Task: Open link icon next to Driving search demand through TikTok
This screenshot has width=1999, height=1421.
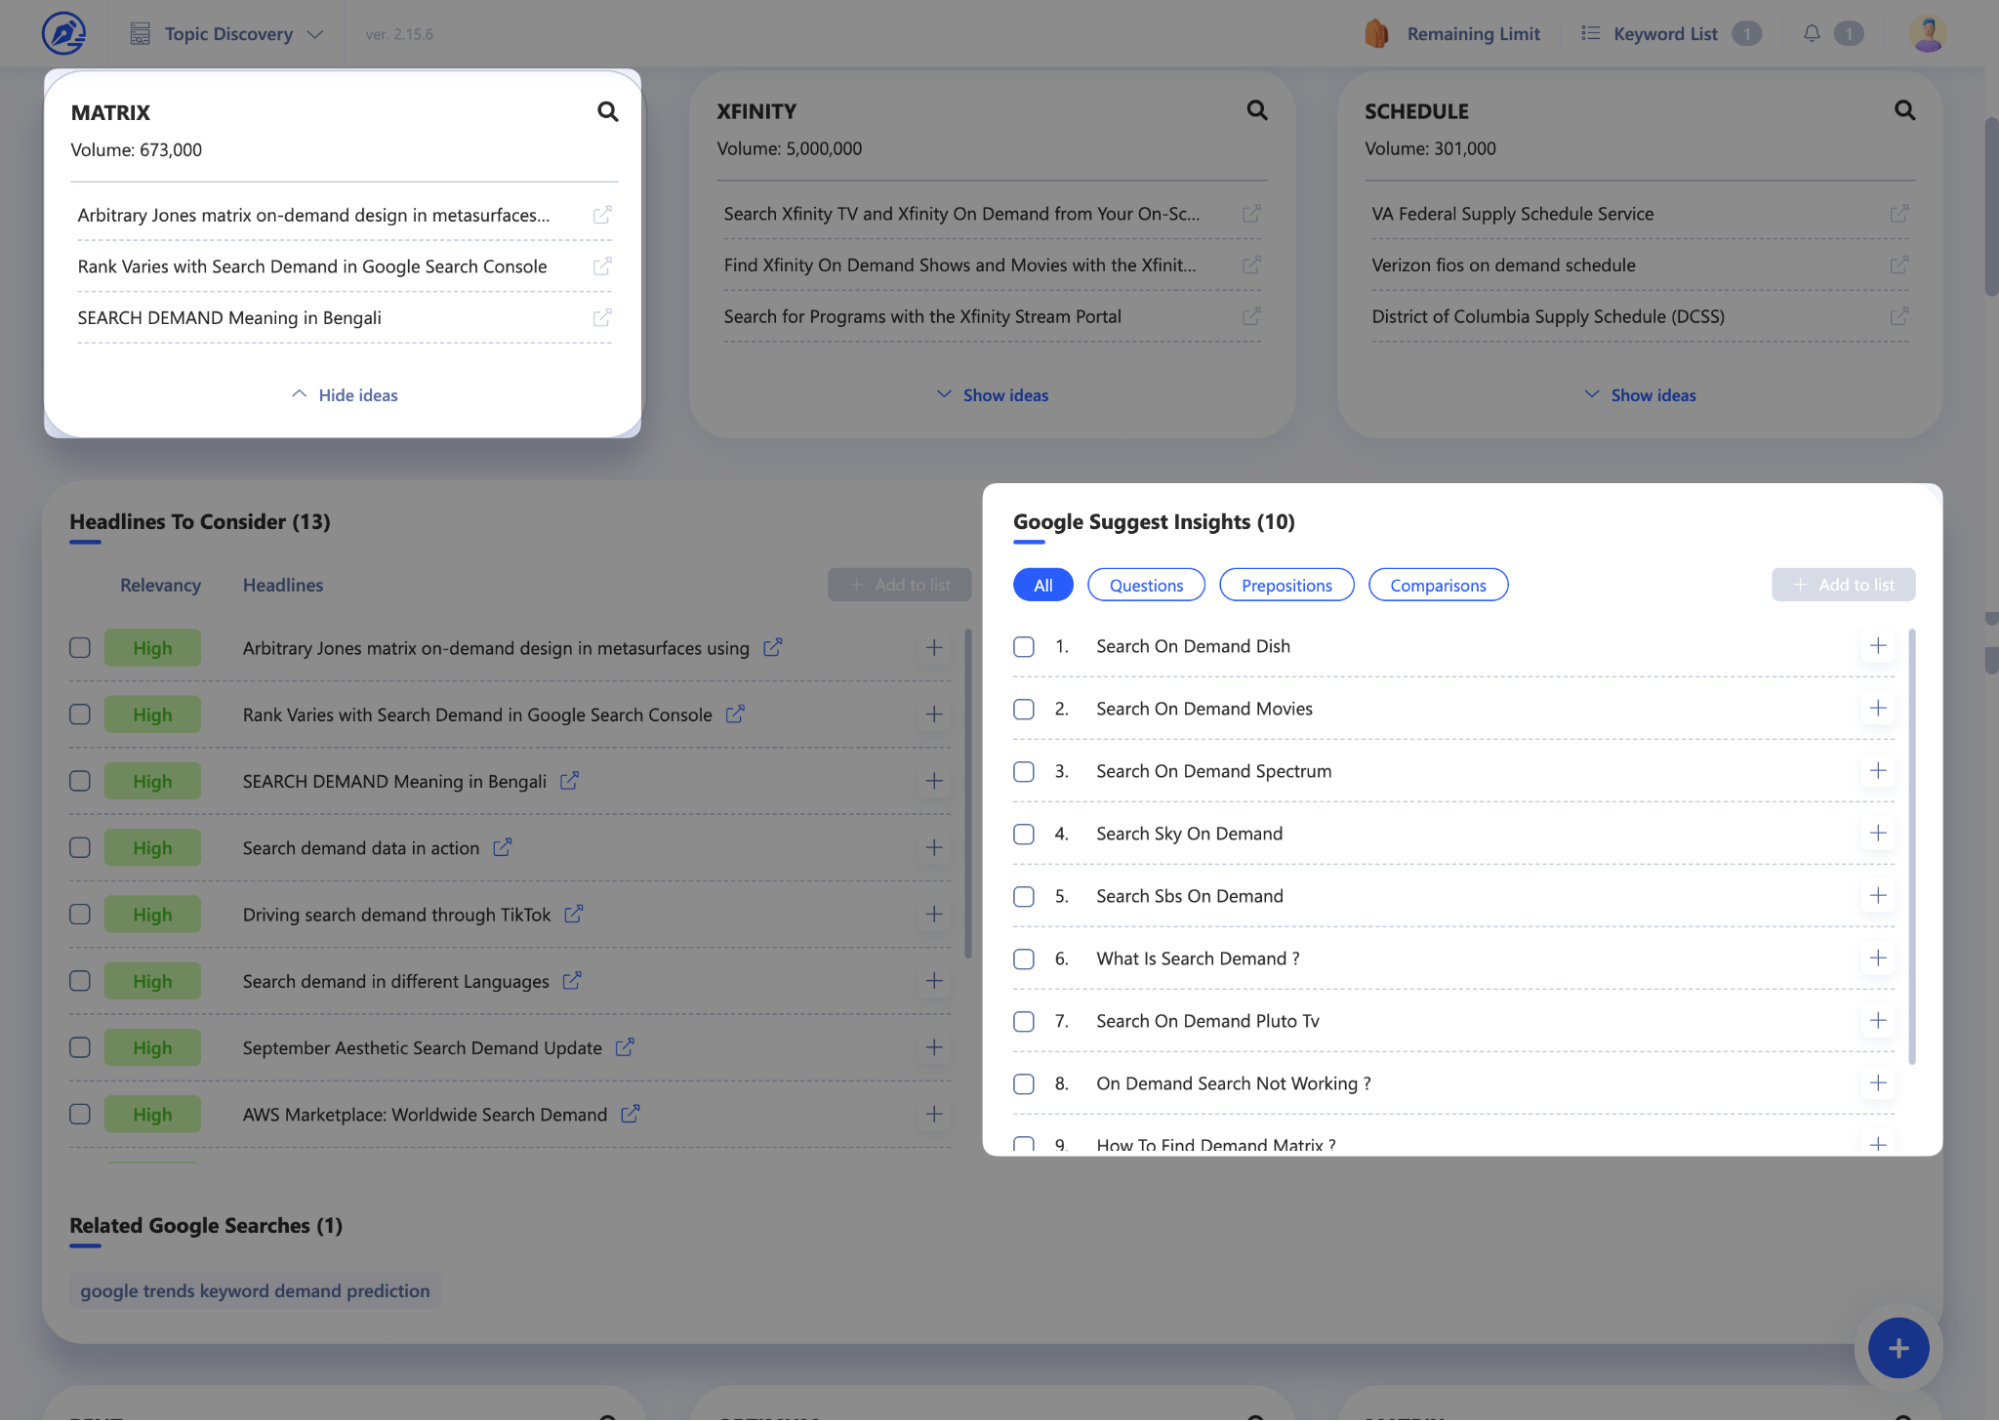Action: pyautogui.click(x=573, y=914)
